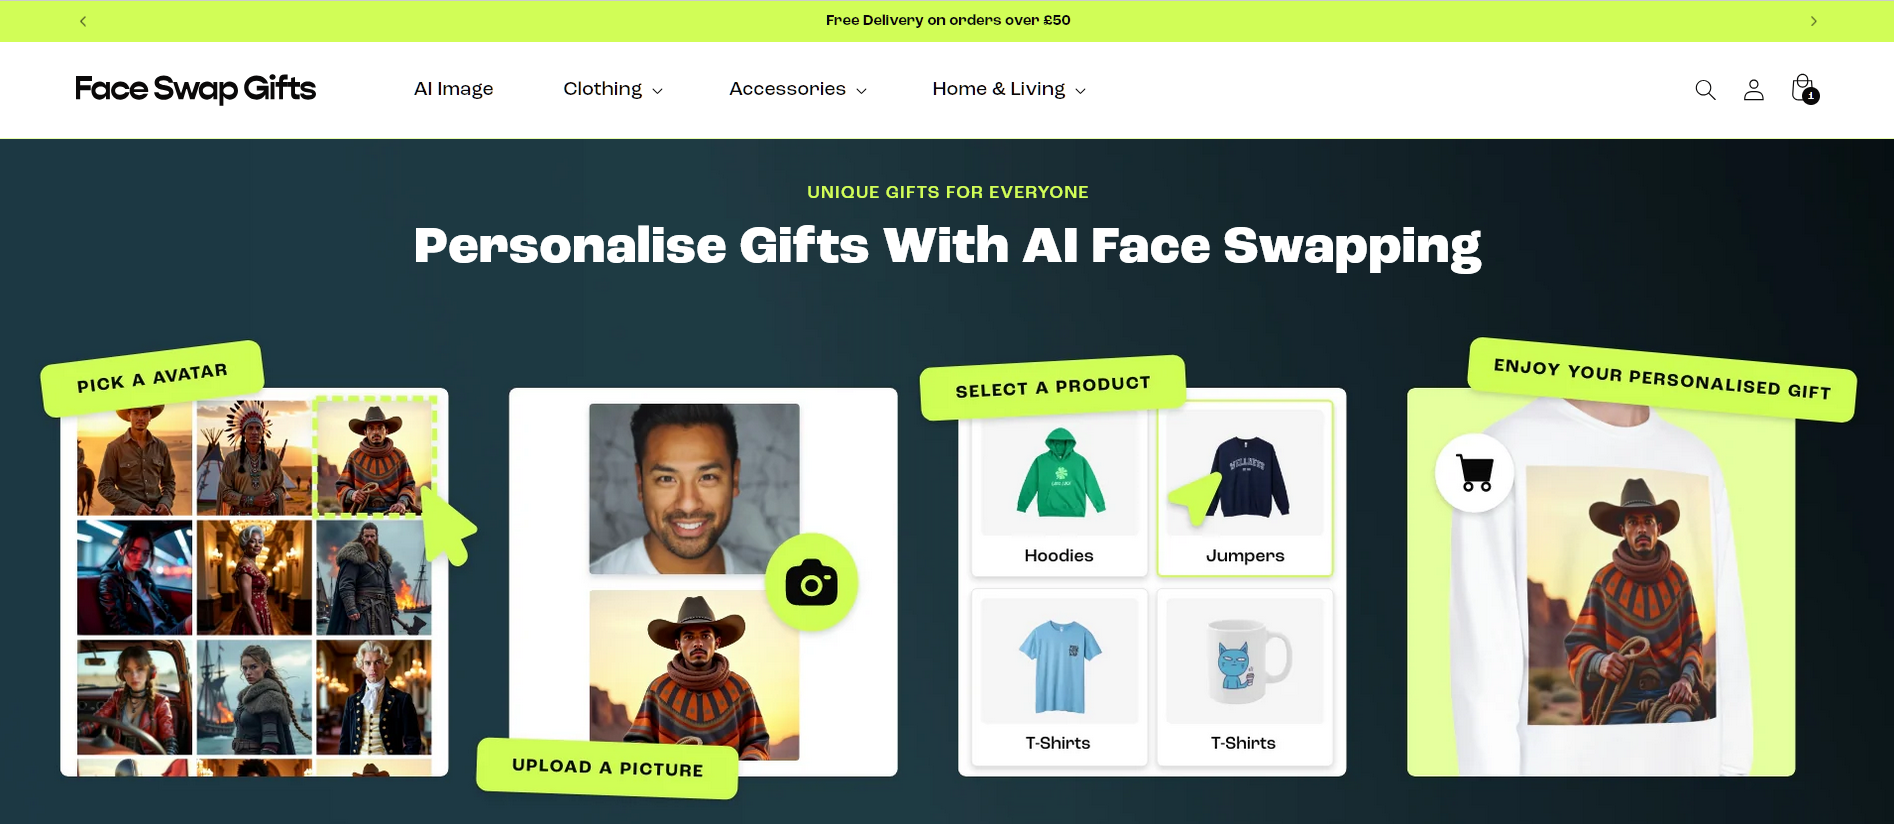Expand the Accessories dropdown menu
1894x824 pixels.
797,89
